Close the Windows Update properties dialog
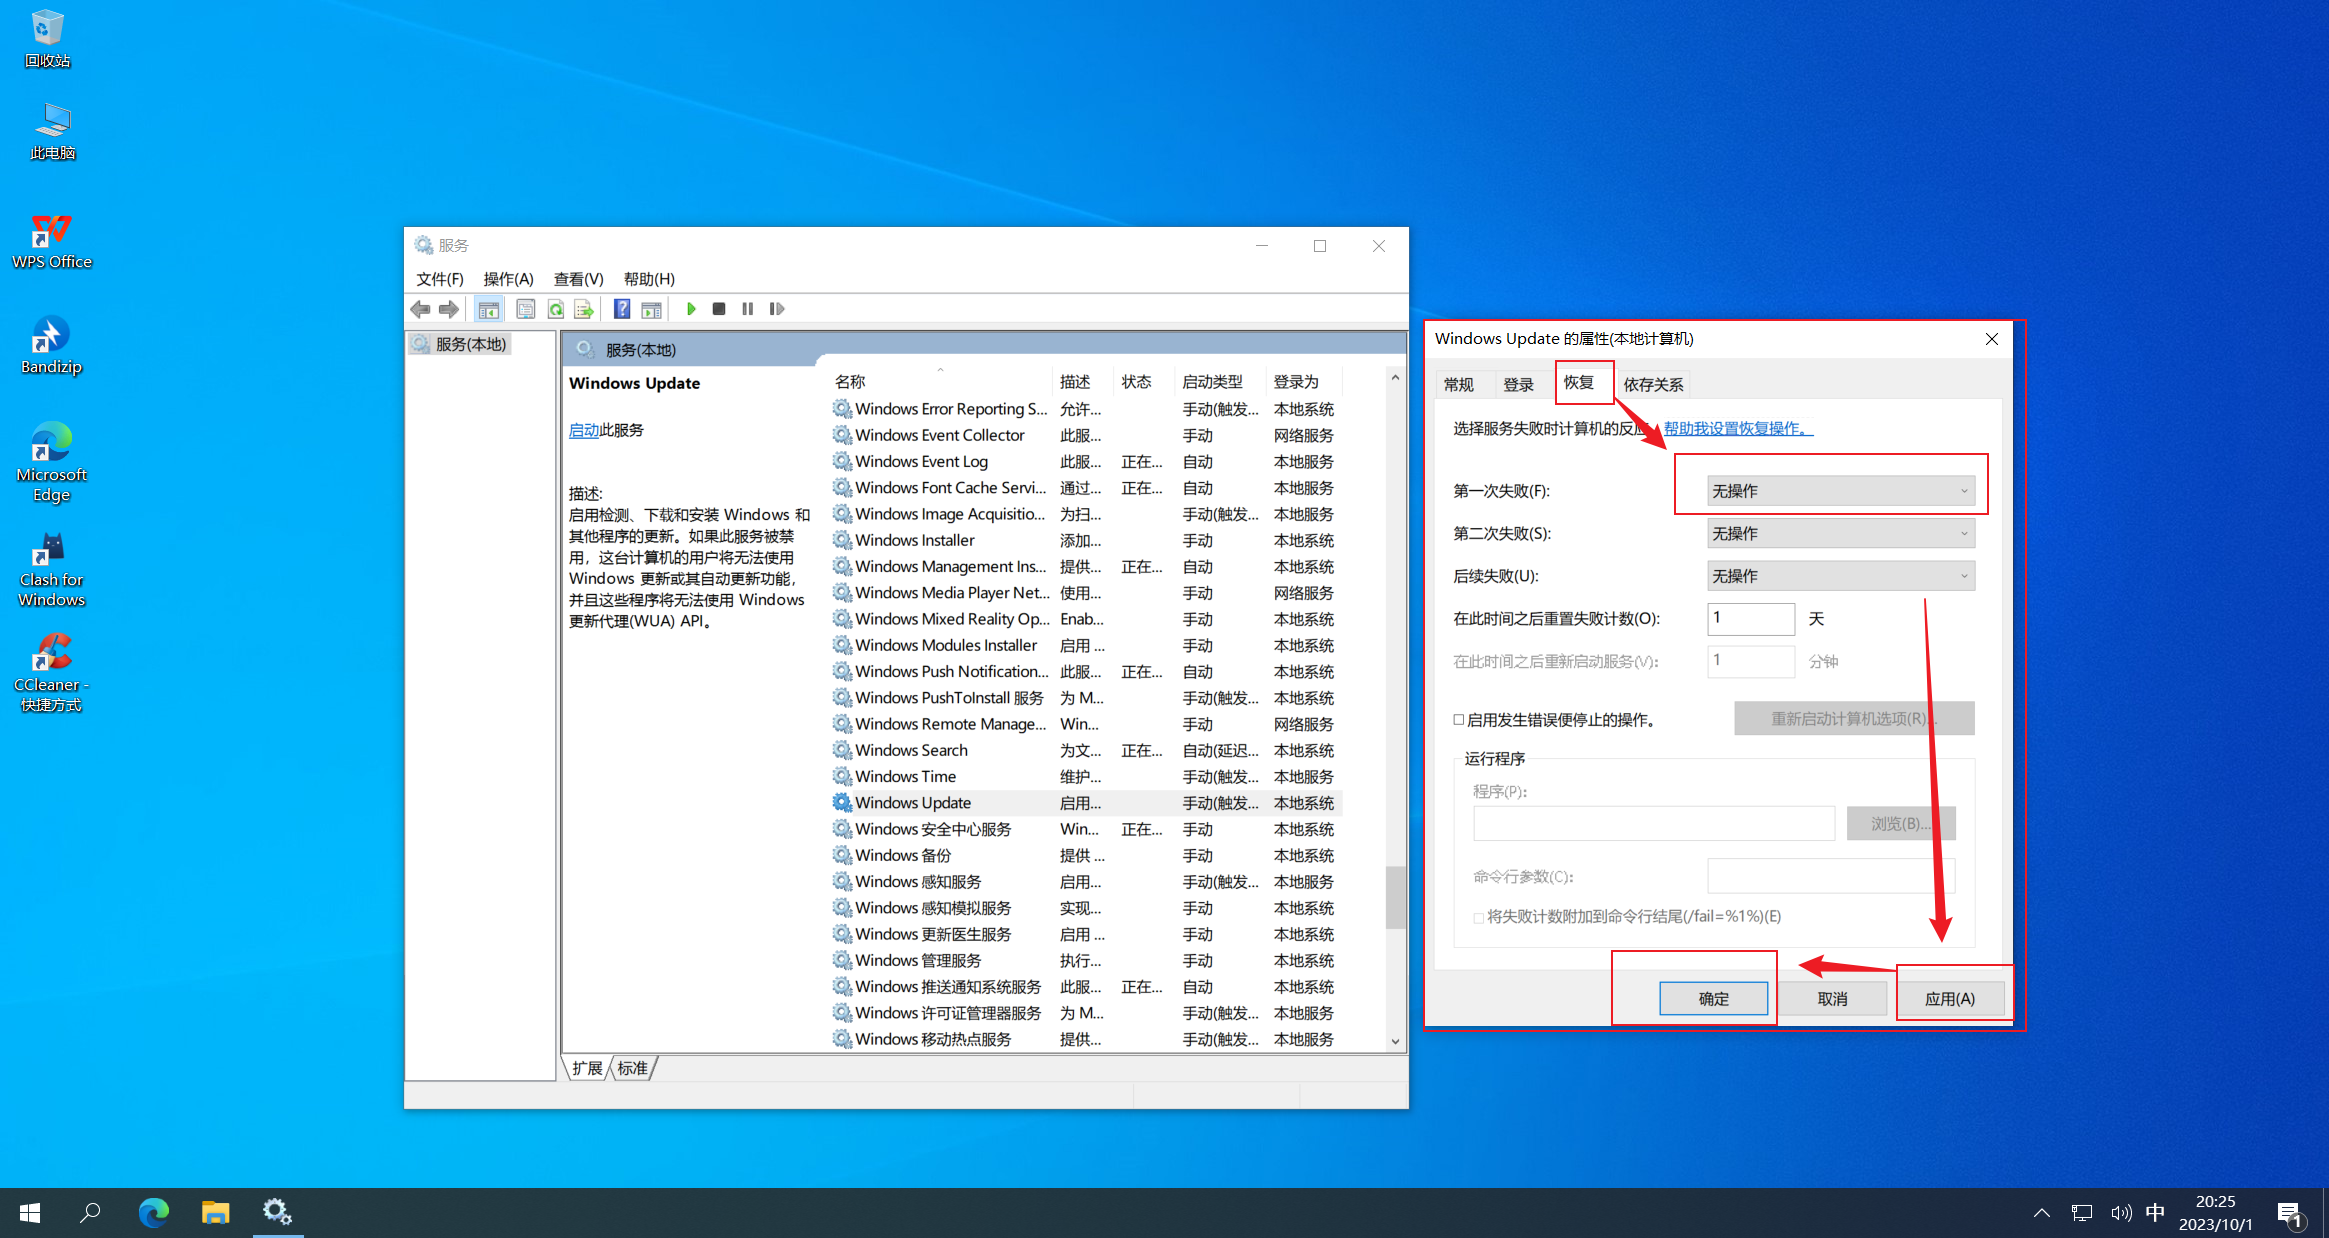2329x1238 pixels. tap(1991, 339)
